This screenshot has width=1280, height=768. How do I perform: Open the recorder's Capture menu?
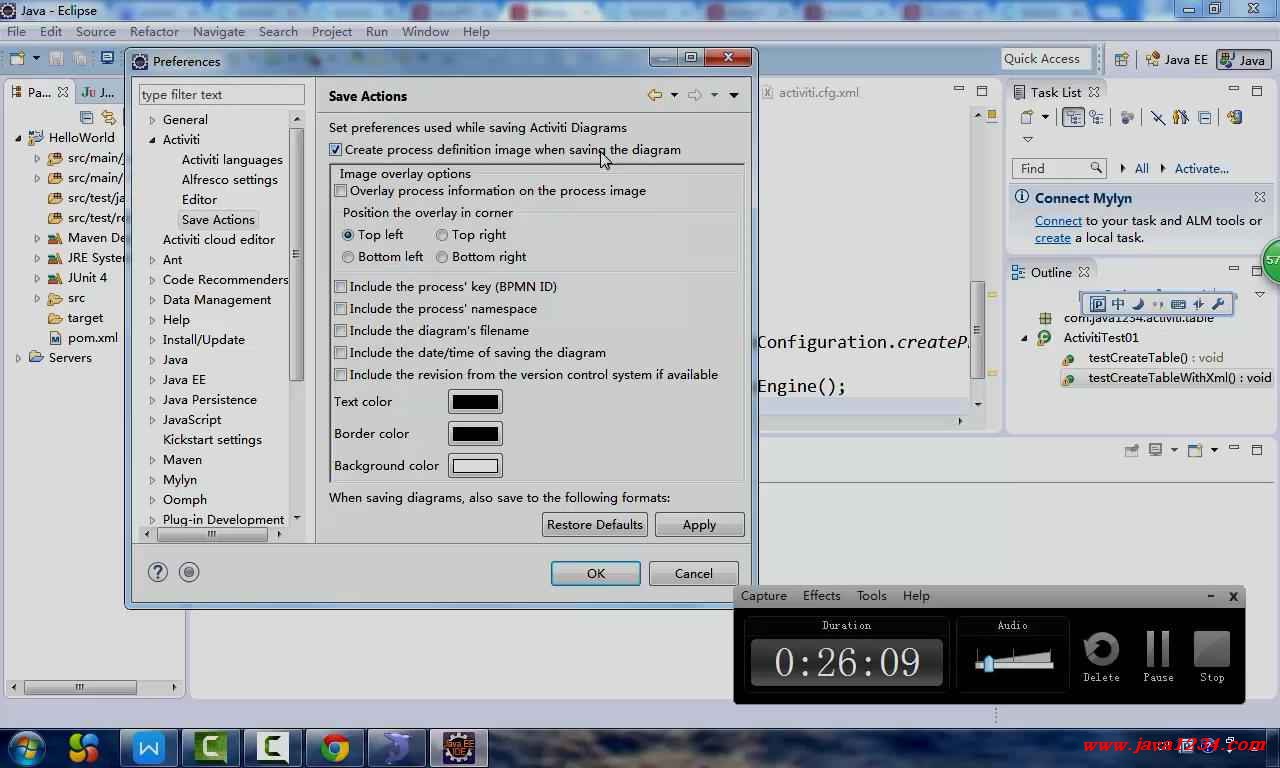tap(764, 596)
